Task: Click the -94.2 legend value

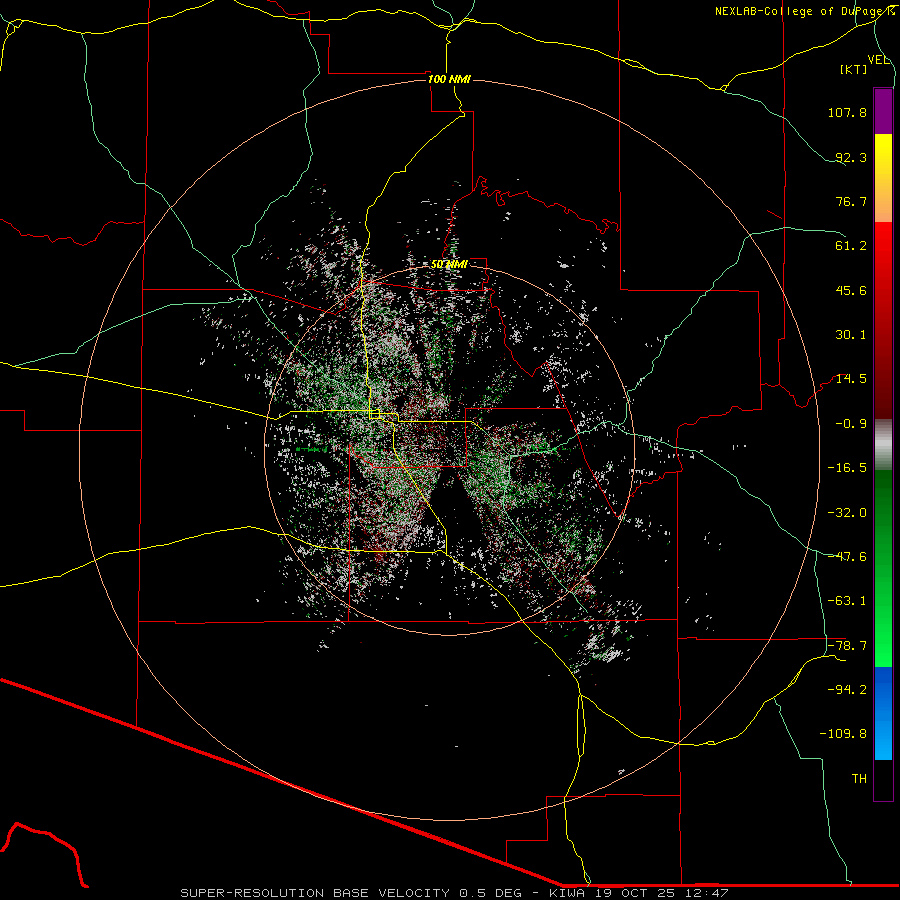Action: coord(847,689)
